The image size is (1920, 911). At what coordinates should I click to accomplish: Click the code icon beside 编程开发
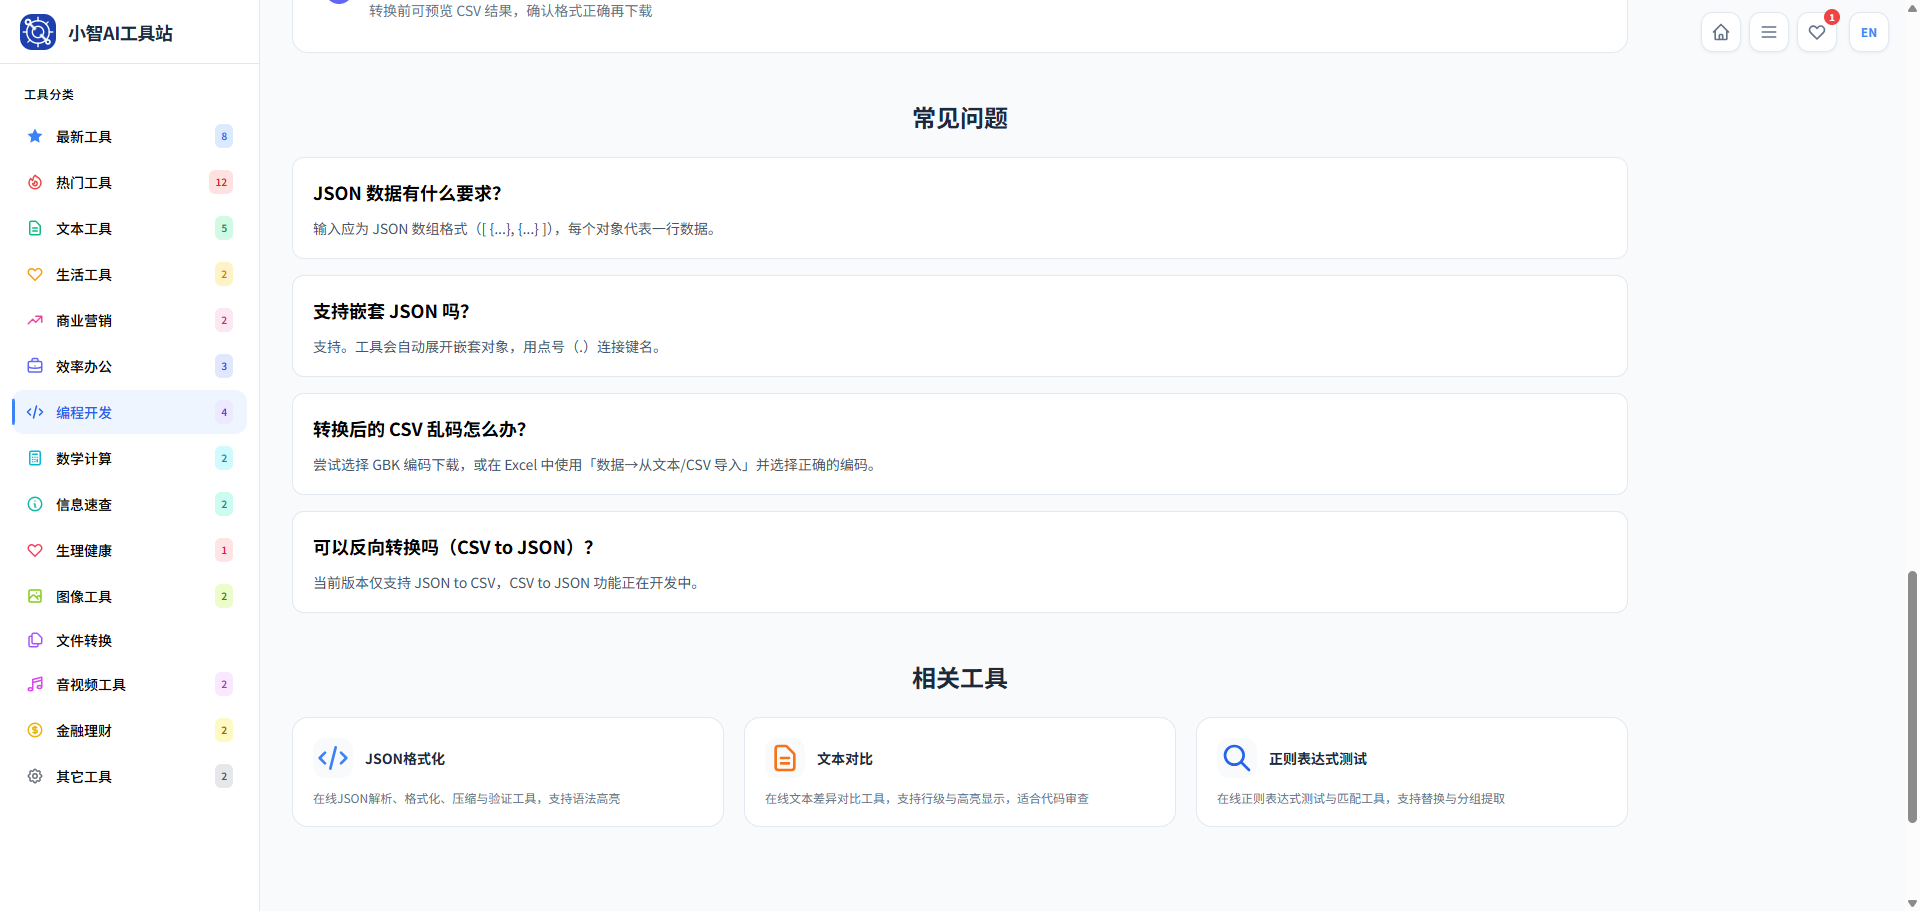coord(35,412)
